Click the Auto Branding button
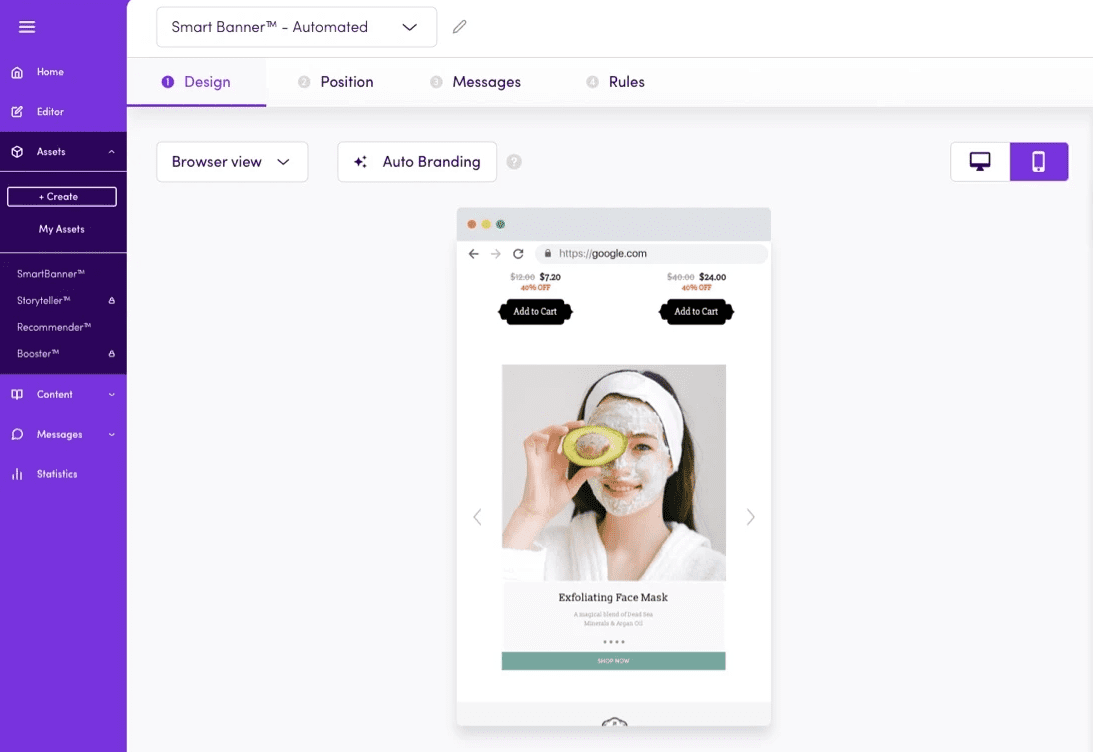The height and width of the screenshot is (752, 1093). 417,162
